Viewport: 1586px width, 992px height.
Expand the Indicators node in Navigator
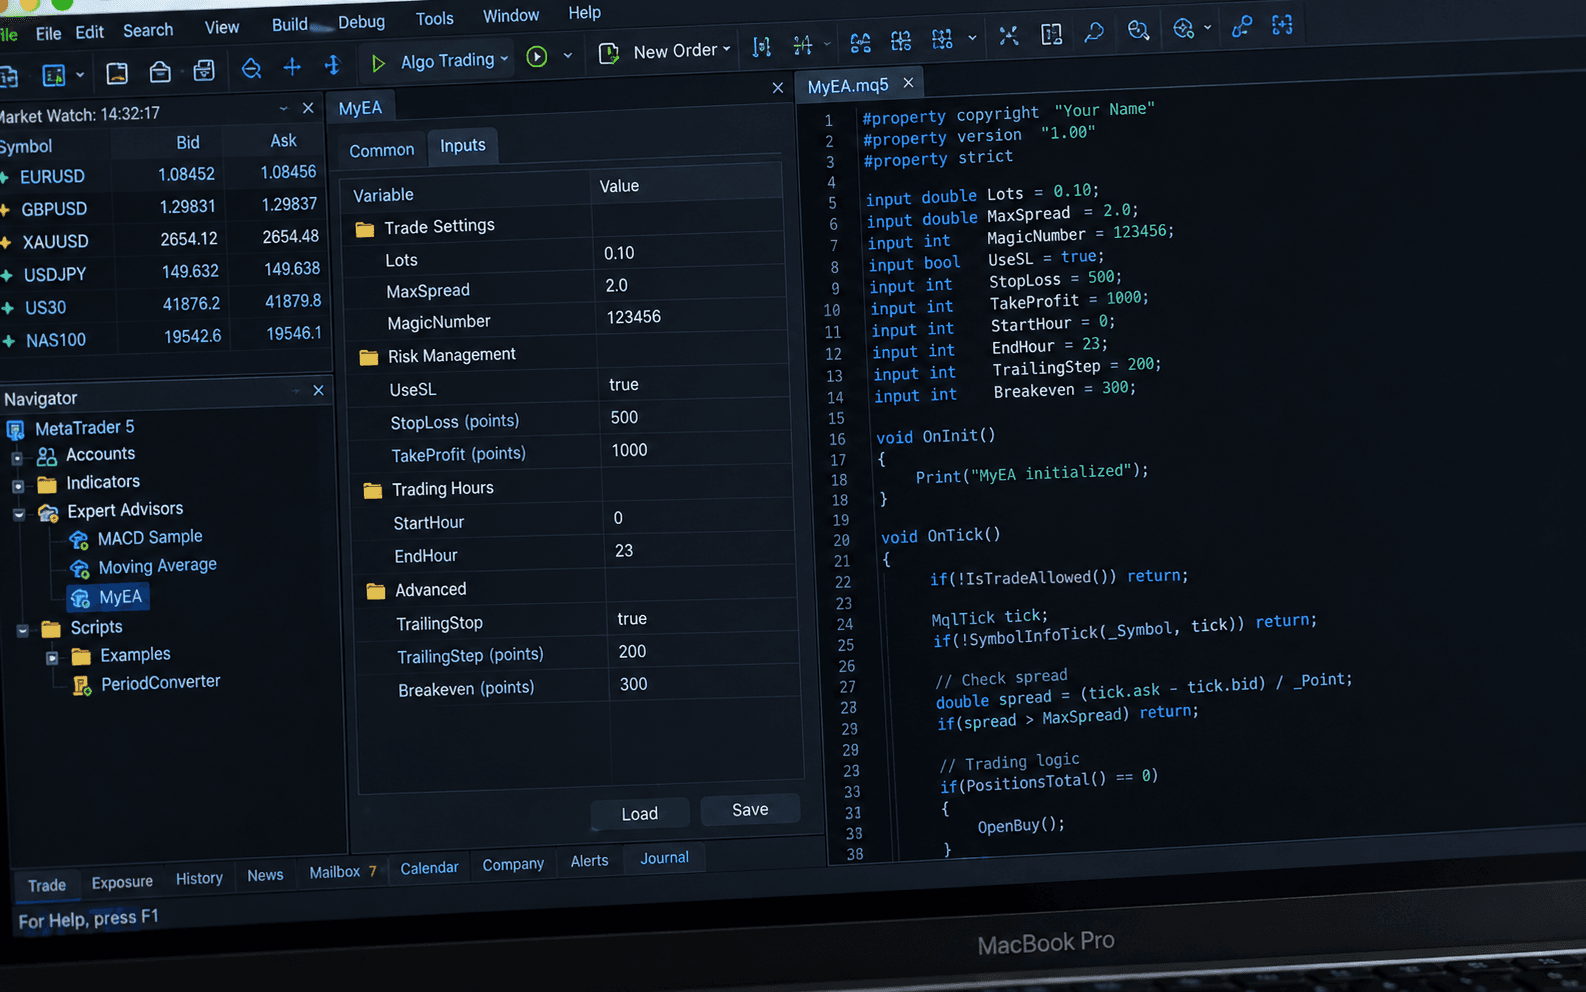pos(18,487)
